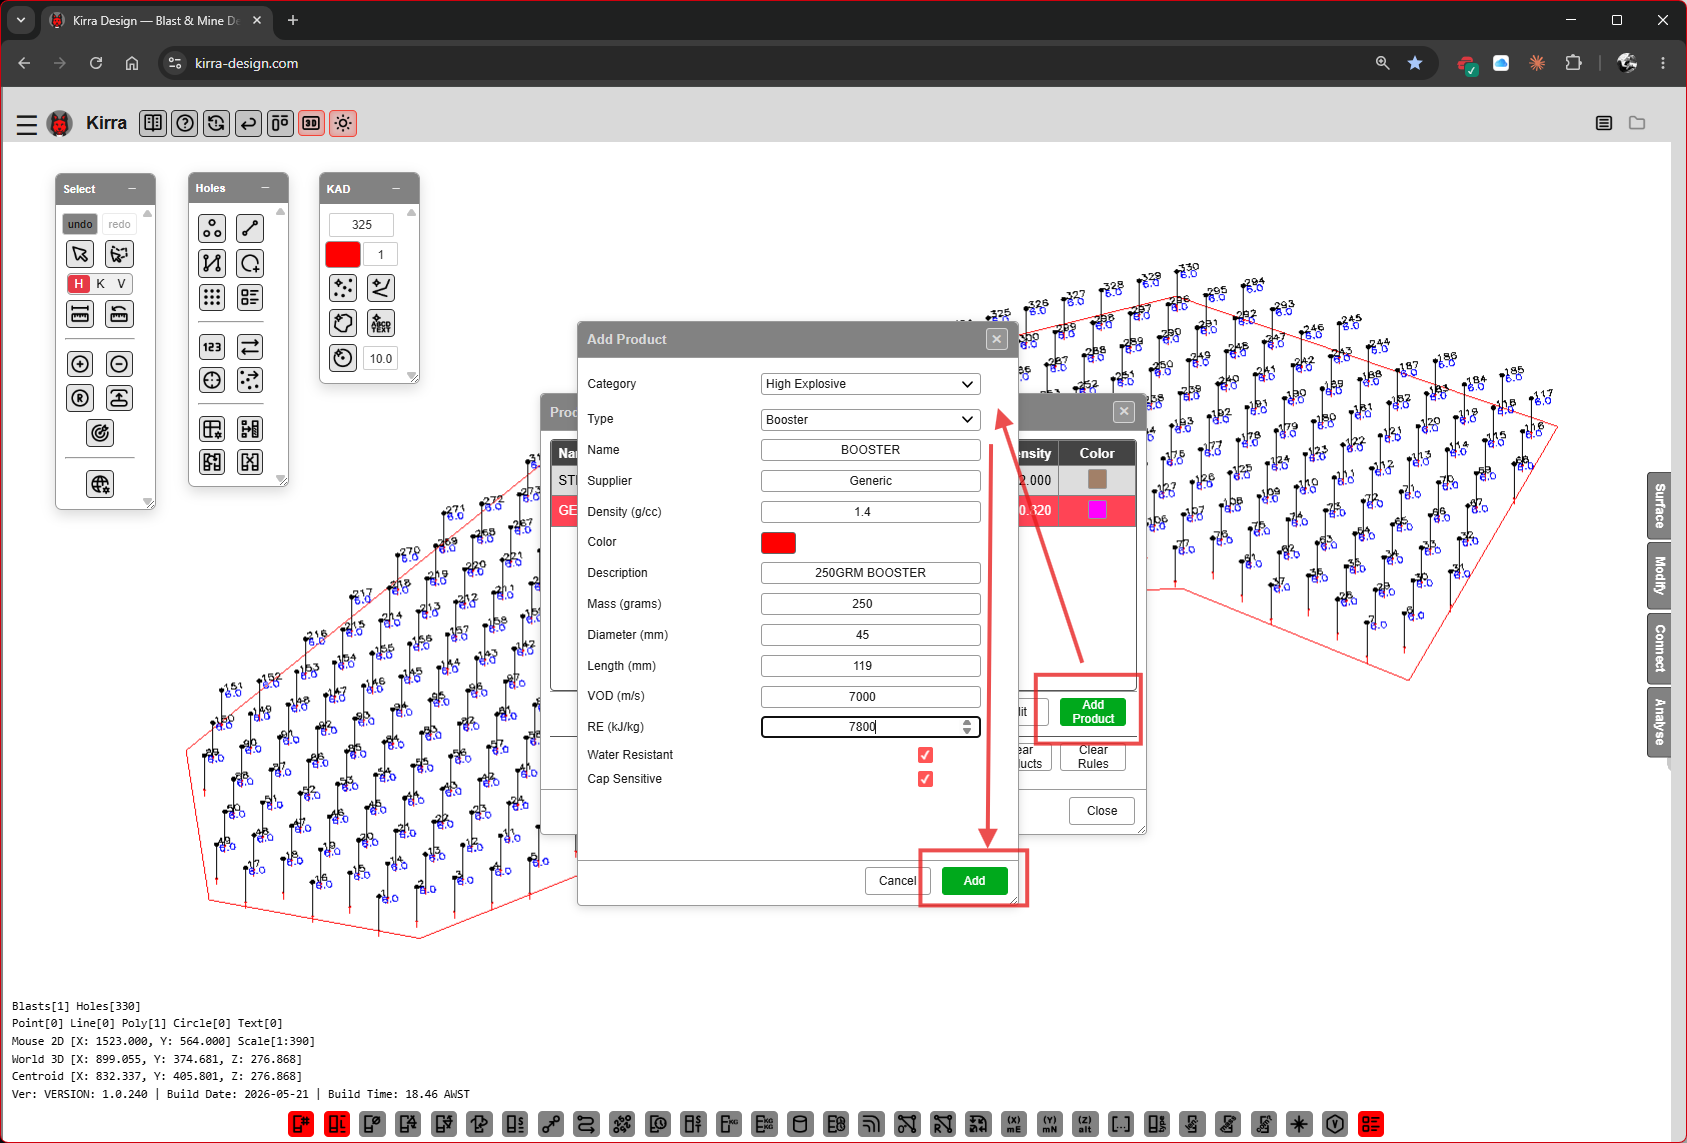1687x1143 pixels.
Task: Select the Kirra Design browser tab
Action: [x=155, y=20]
